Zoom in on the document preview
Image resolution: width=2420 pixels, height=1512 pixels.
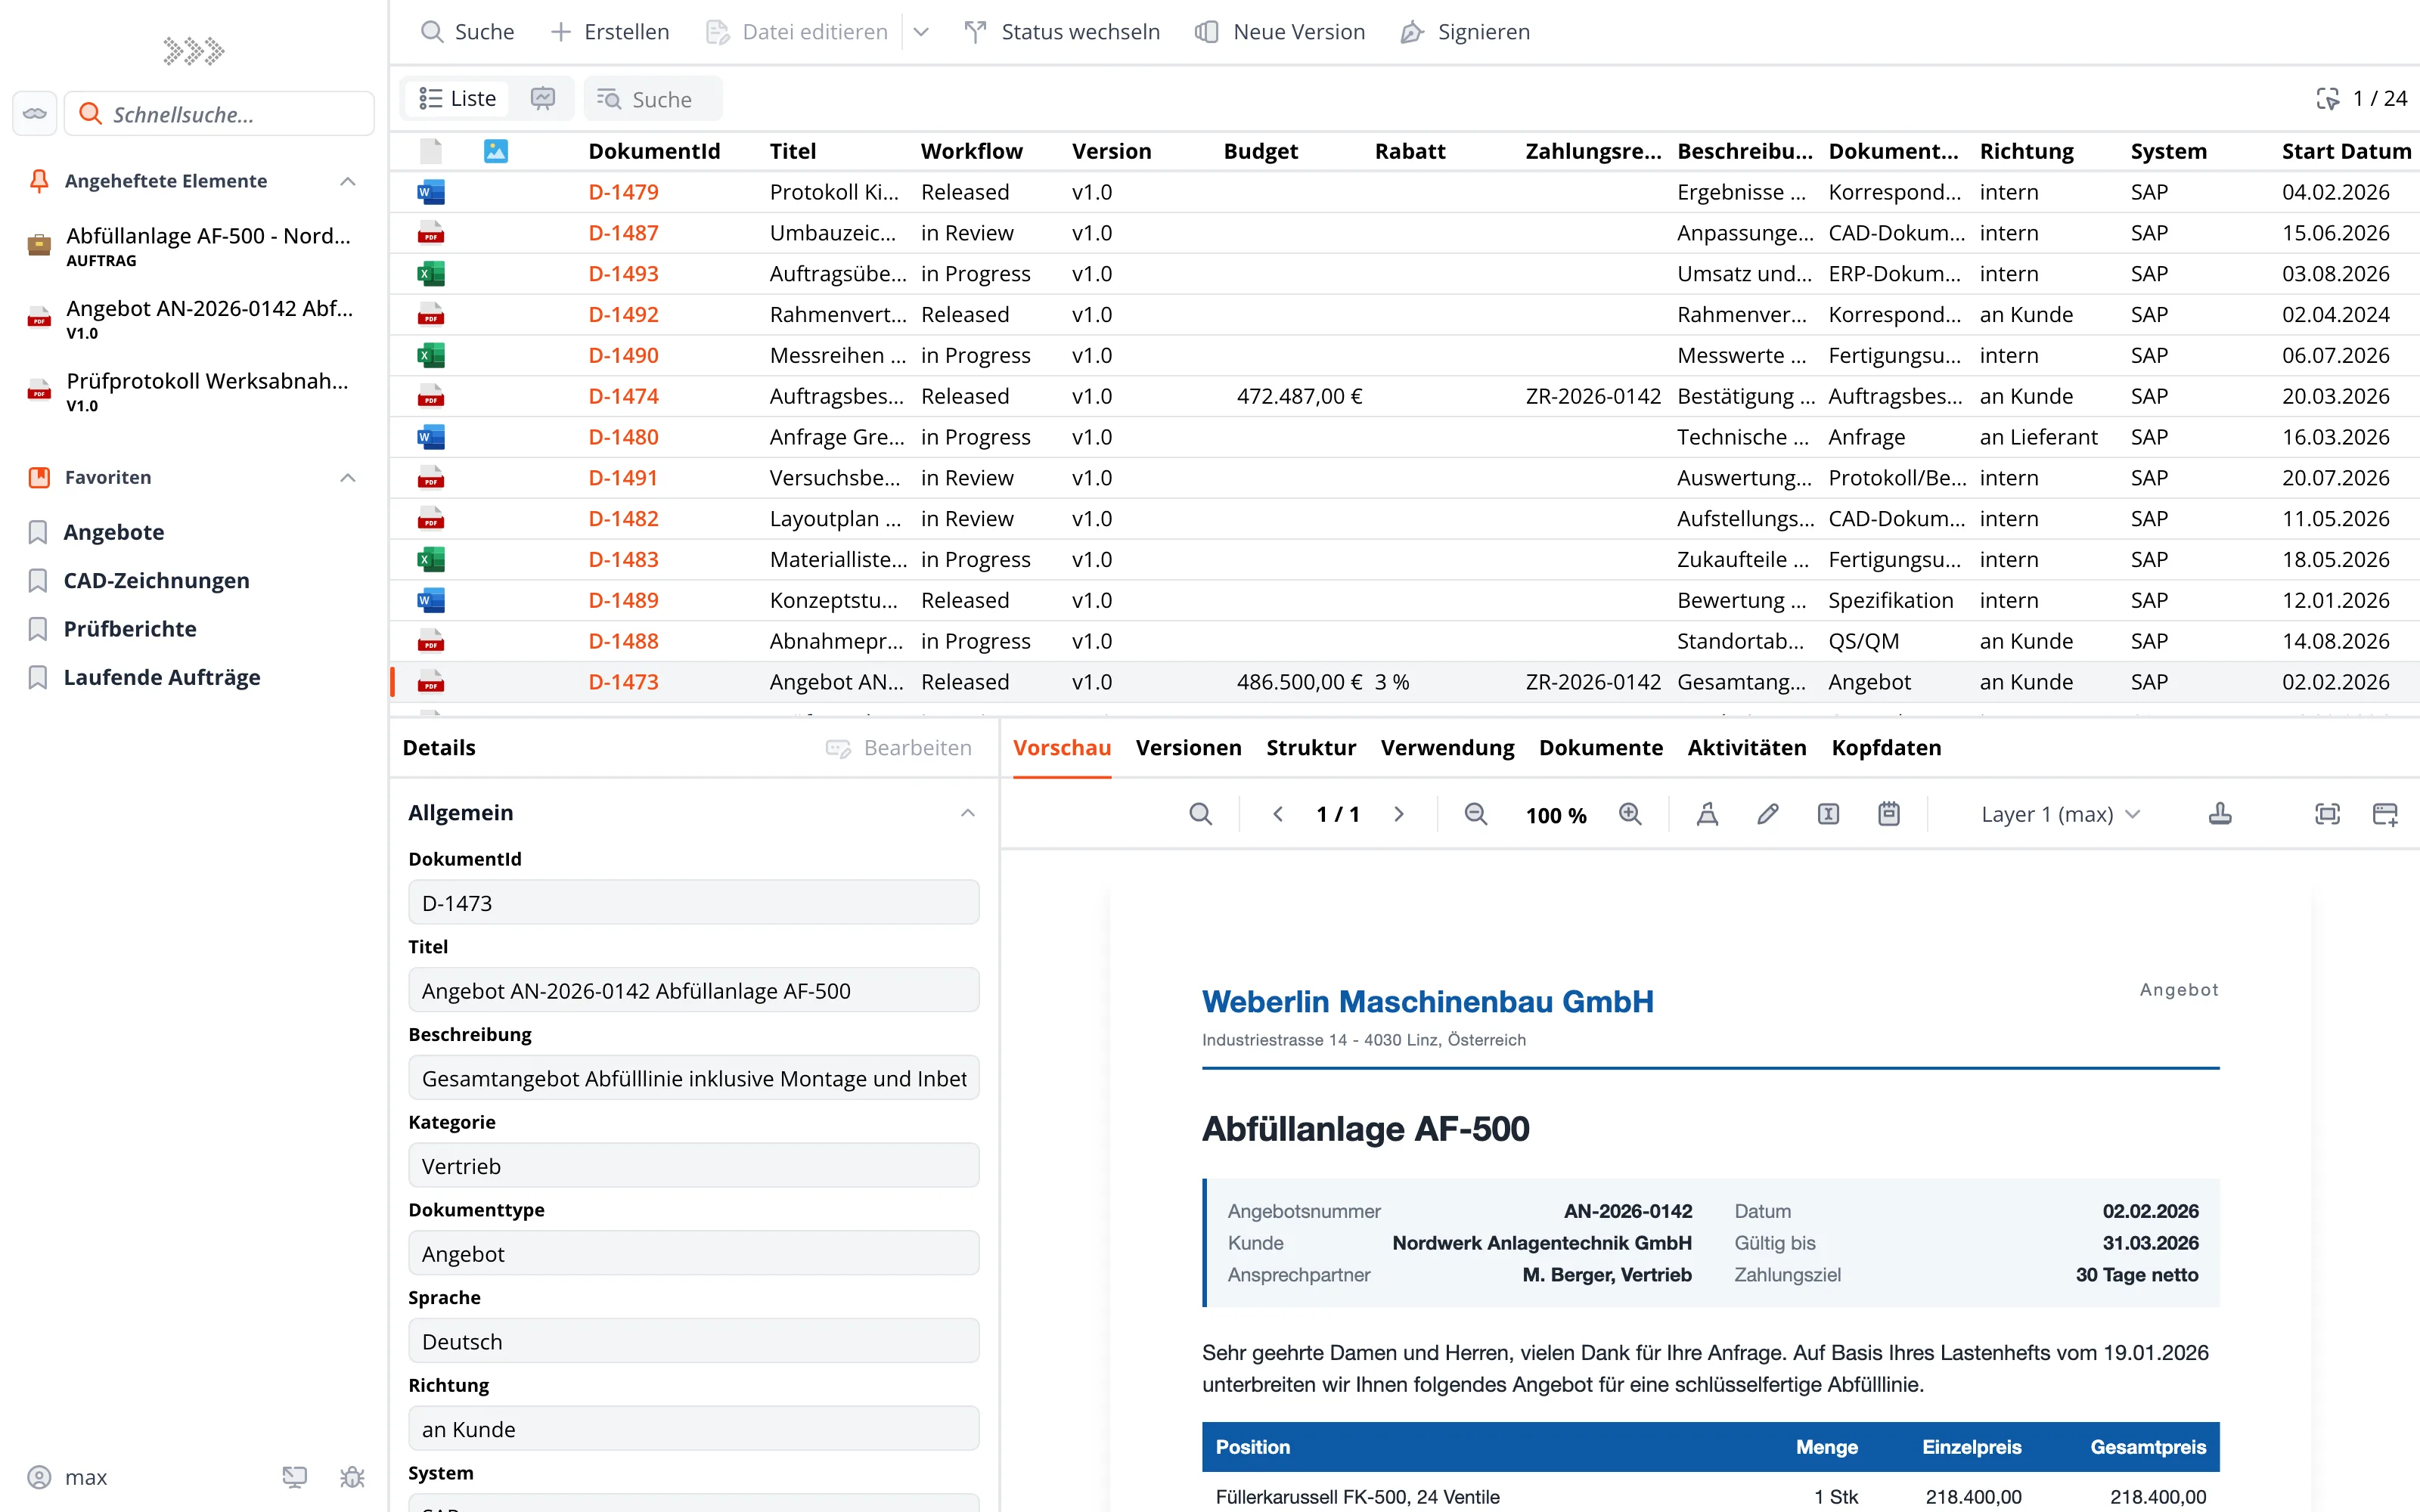click(1630, 814)
